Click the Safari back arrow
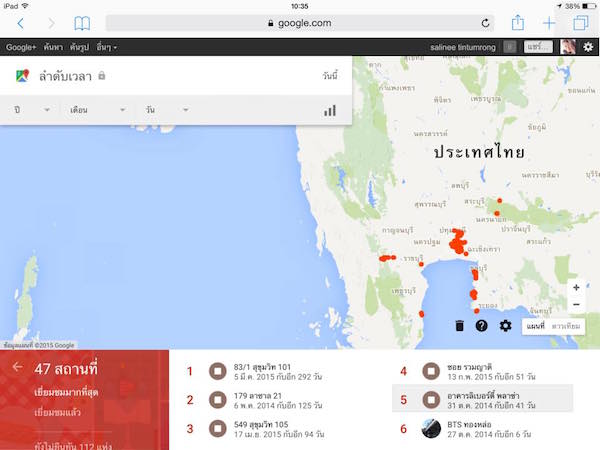This screenshot has height=450, width=600. 20,22
